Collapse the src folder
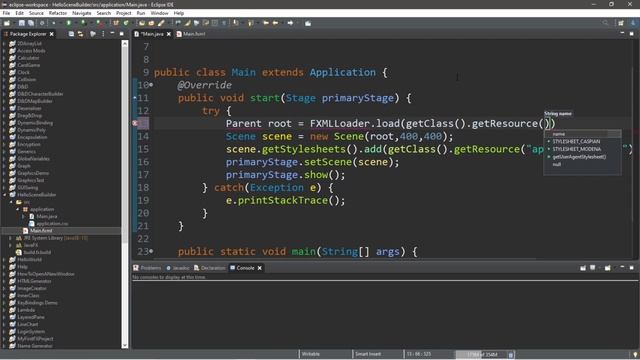Image resolution: width=640 pixels, height=360 pixels. pyautogui.click(x=11, y=202)
